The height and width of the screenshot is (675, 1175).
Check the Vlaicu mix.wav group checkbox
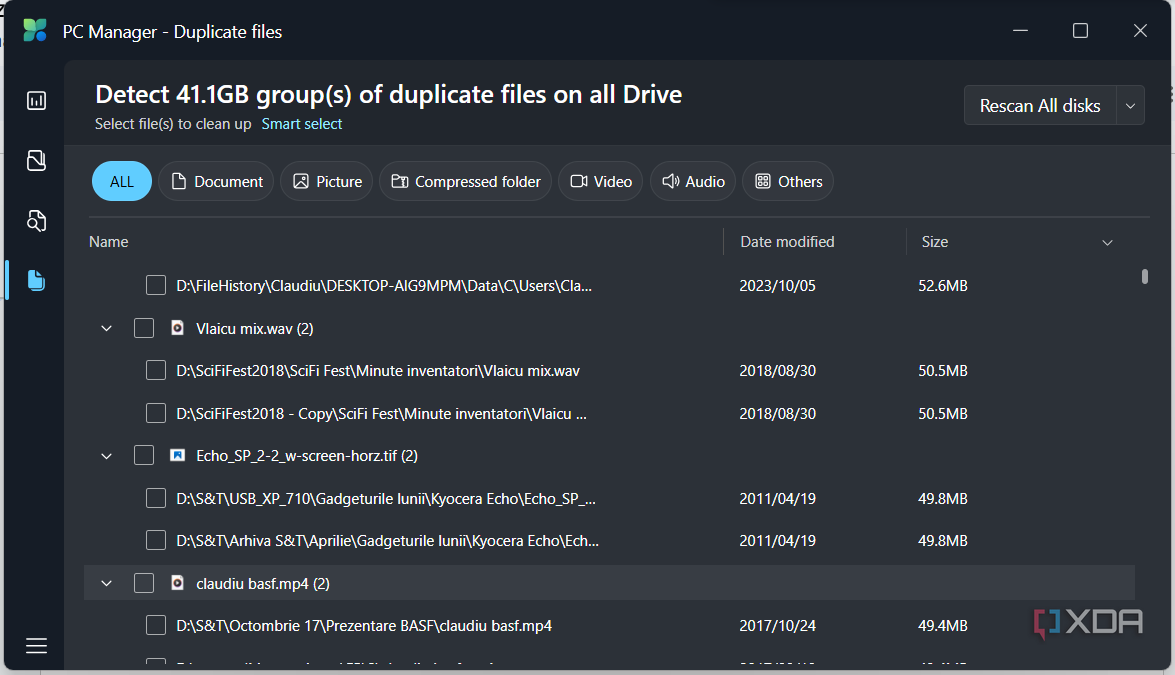144,328
